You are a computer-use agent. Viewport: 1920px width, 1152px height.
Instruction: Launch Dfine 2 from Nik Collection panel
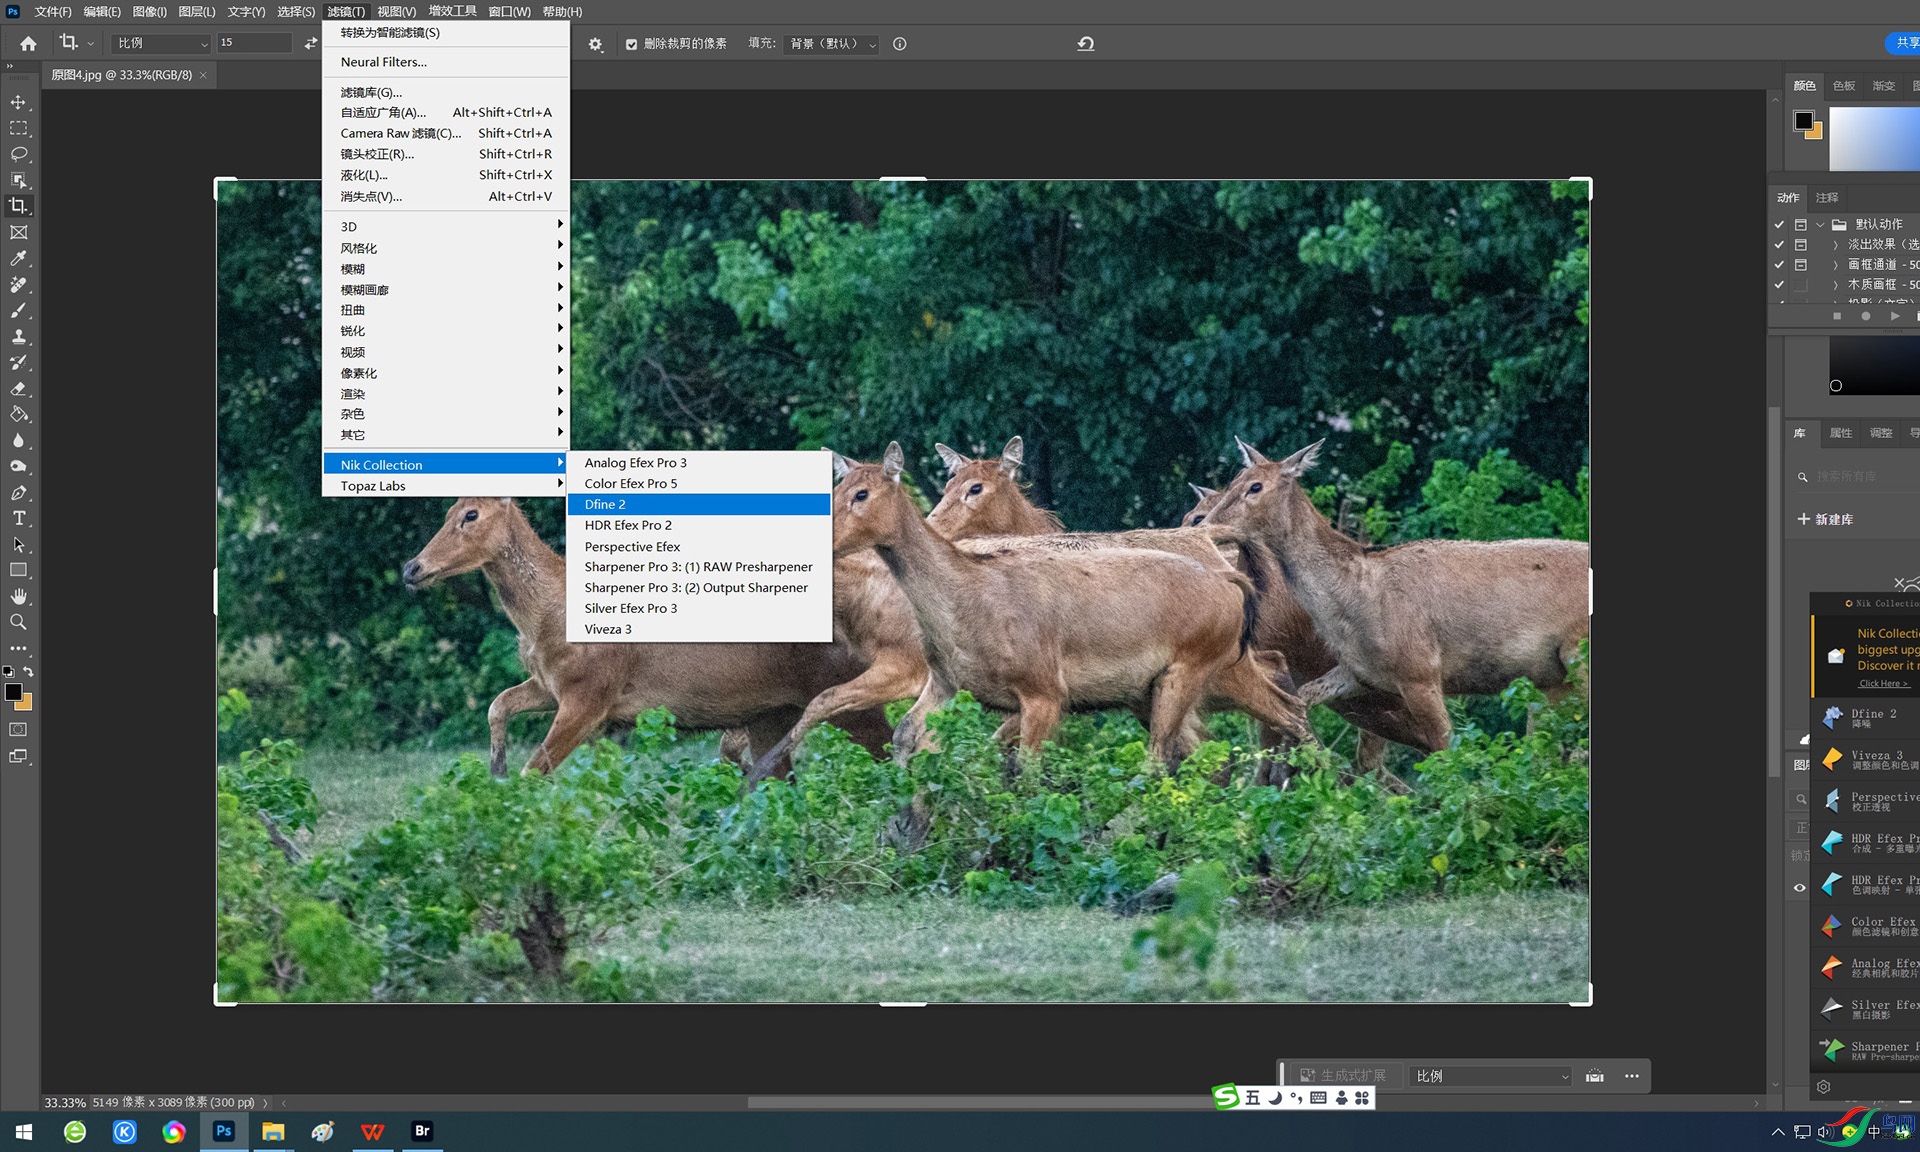click(1866, 717)
